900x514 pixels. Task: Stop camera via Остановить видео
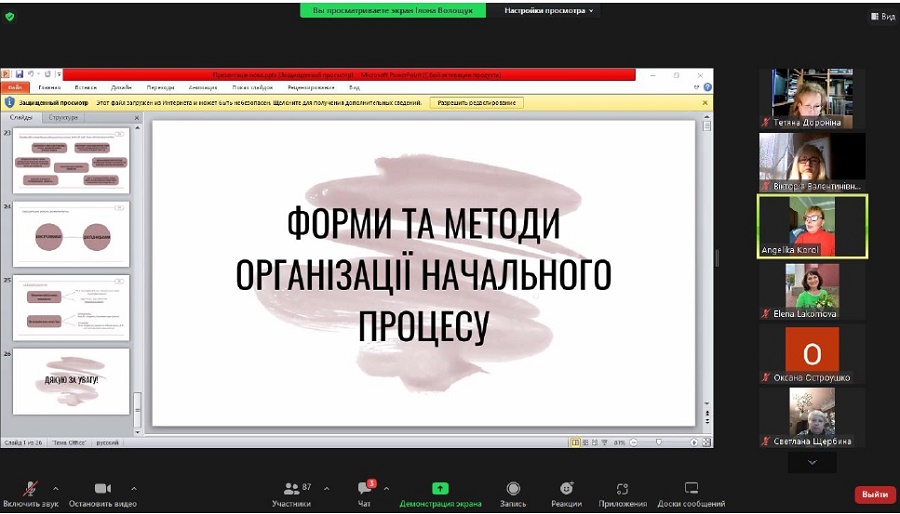[x=102, y=488]
